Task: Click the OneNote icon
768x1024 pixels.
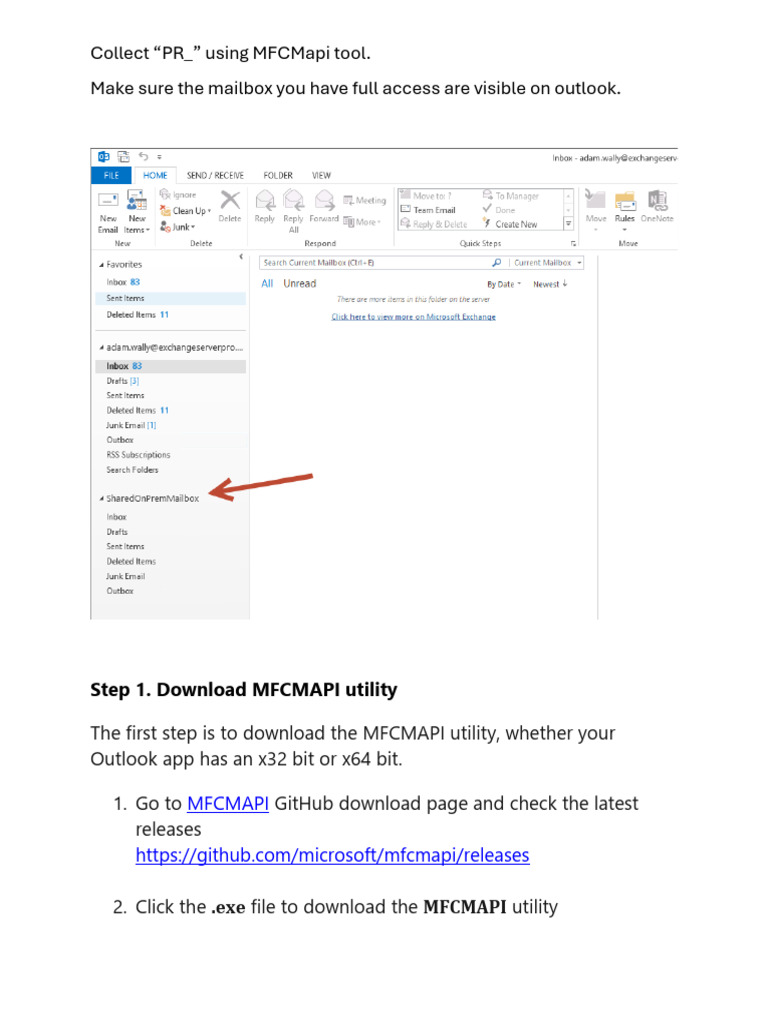Action: pos(657,199)
